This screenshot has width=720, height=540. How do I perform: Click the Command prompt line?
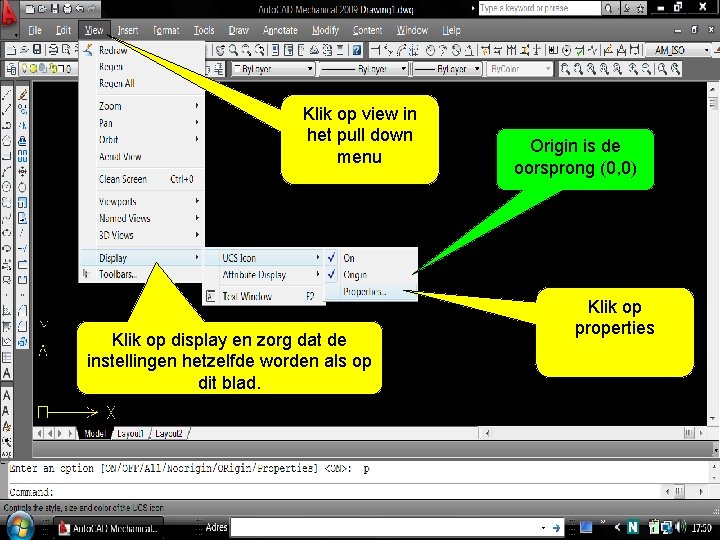click(335, 492)
